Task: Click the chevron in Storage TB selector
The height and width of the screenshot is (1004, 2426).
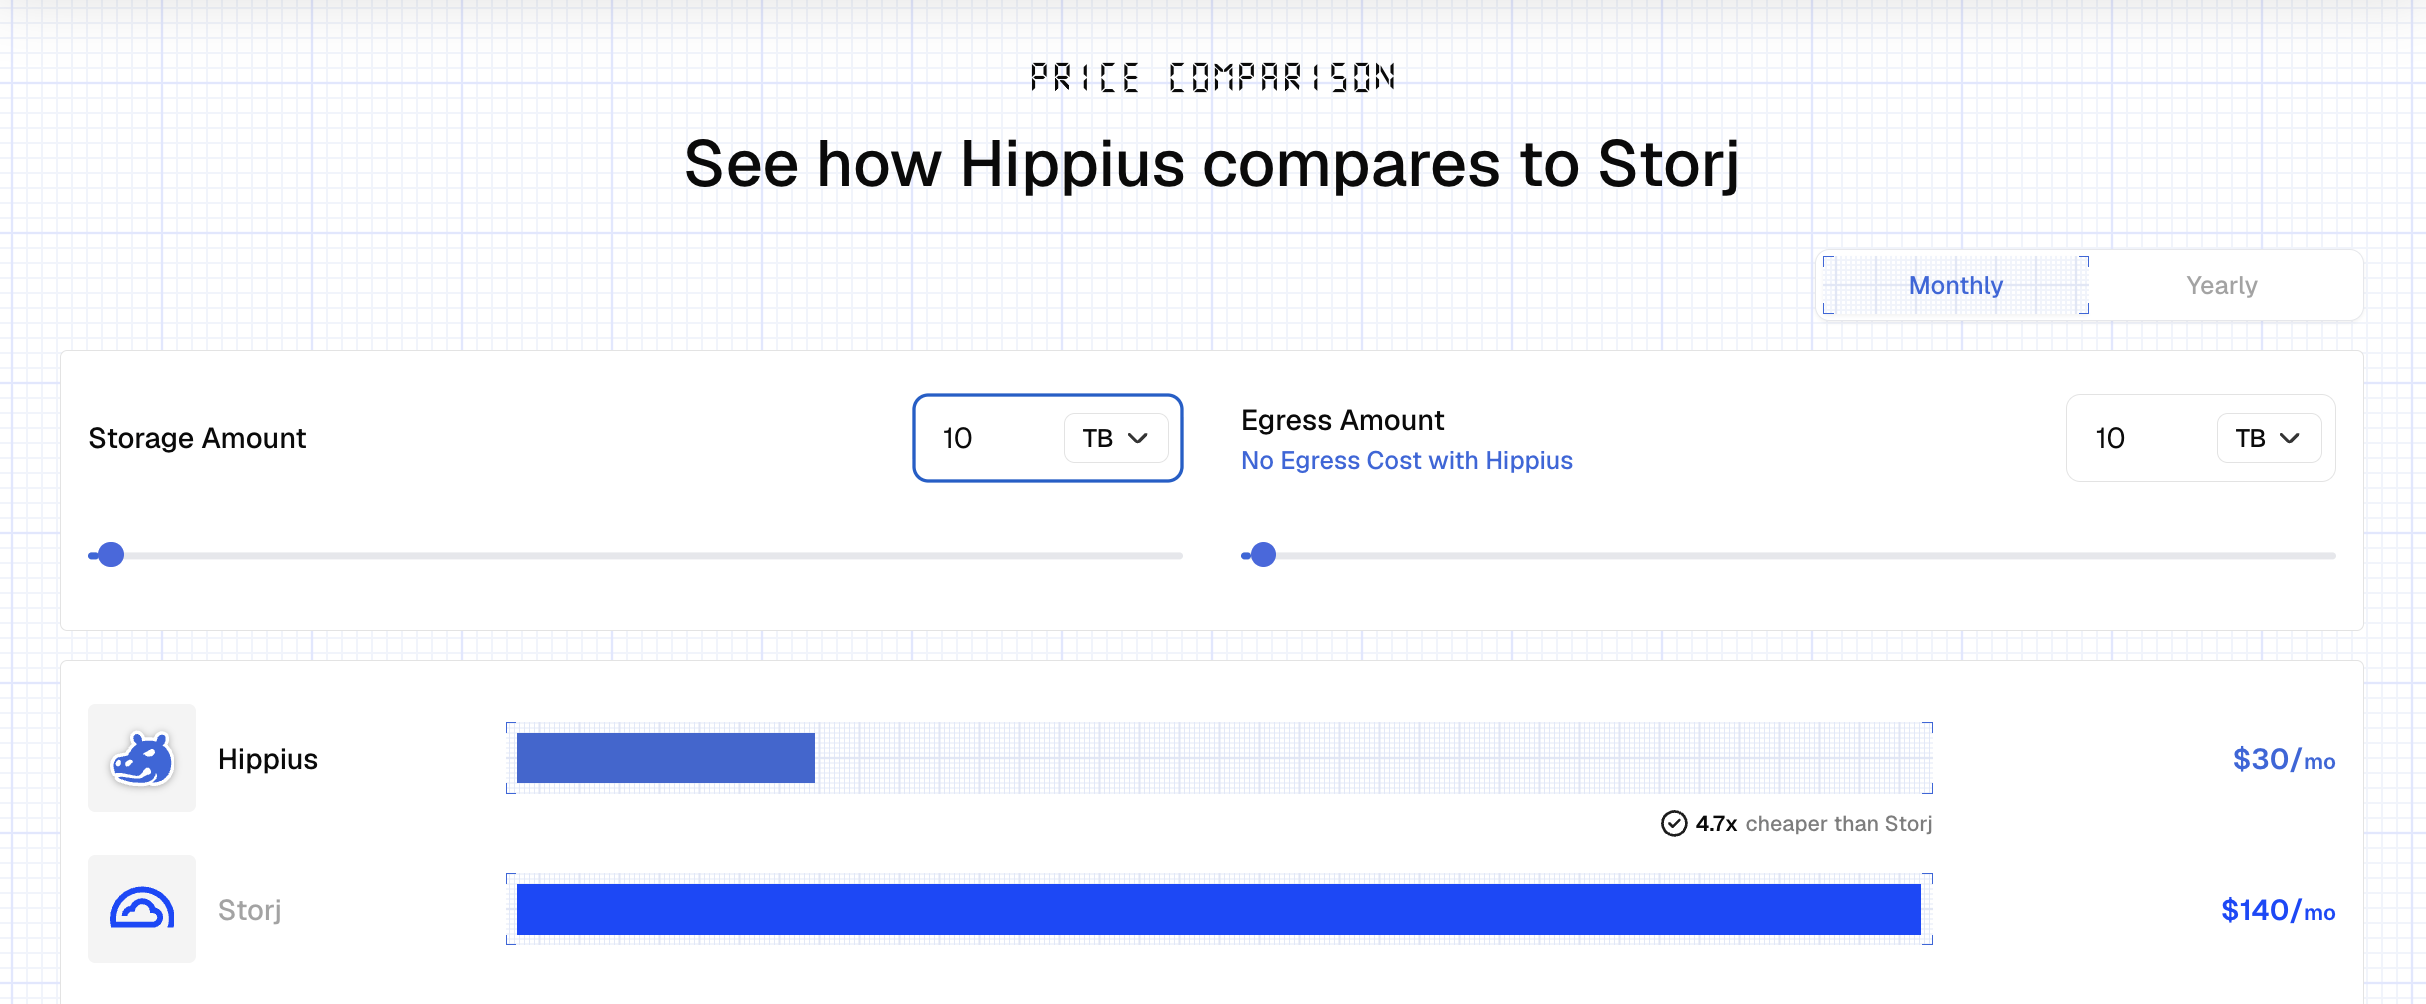Action: [x=1138, y=438]
